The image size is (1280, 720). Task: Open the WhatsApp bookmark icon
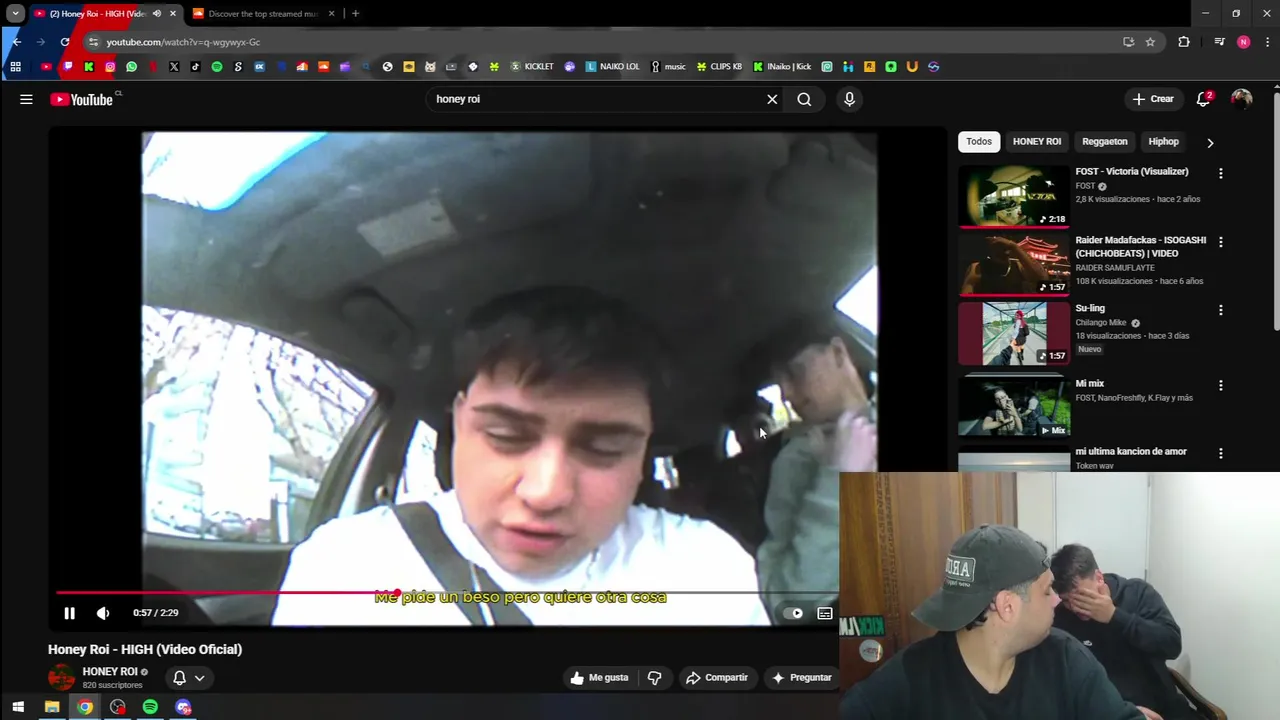click(131, 67)
